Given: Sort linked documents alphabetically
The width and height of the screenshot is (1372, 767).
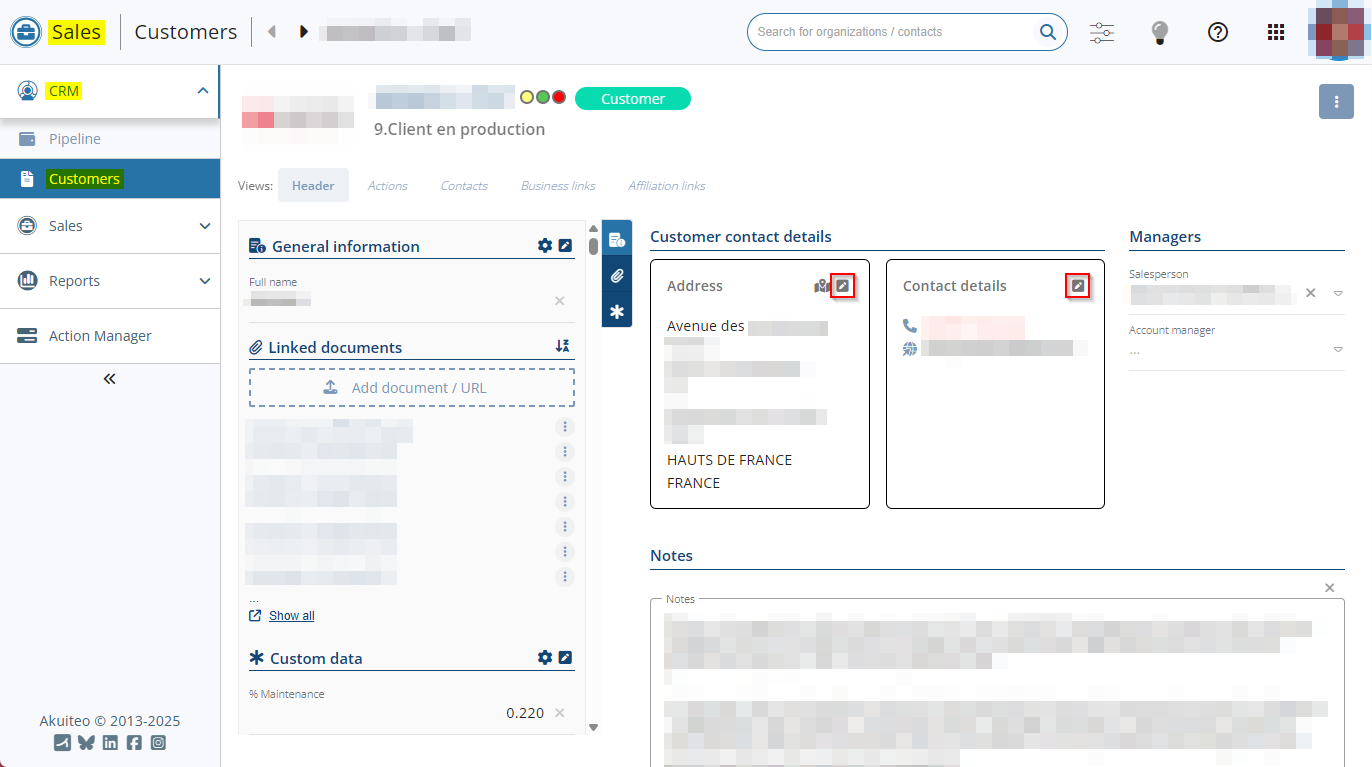Looking at the screenshot, I should 563,347.
